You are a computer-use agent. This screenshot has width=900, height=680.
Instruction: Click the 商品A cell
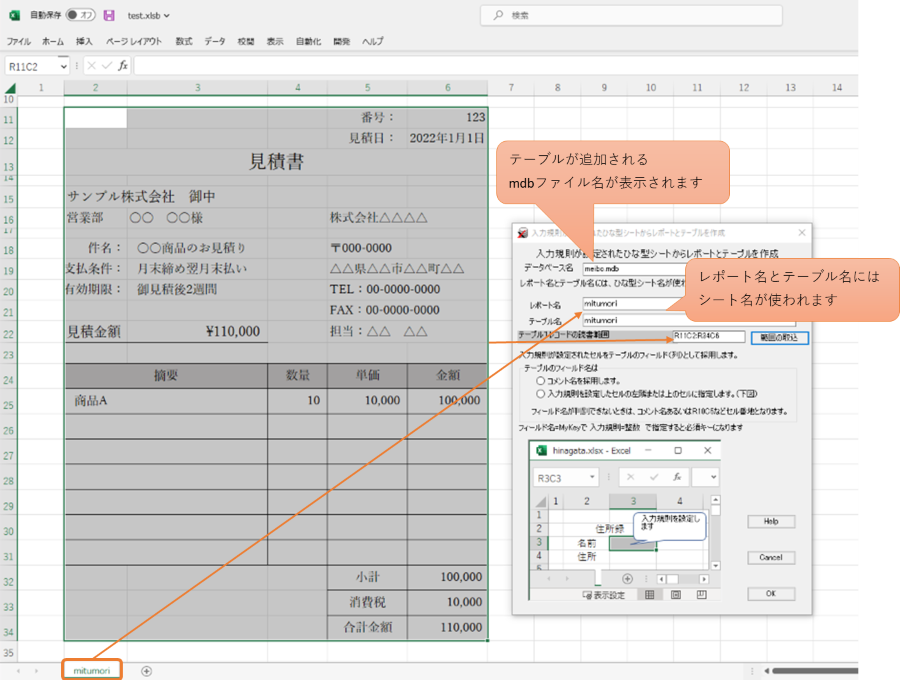(x=166, y=401)
